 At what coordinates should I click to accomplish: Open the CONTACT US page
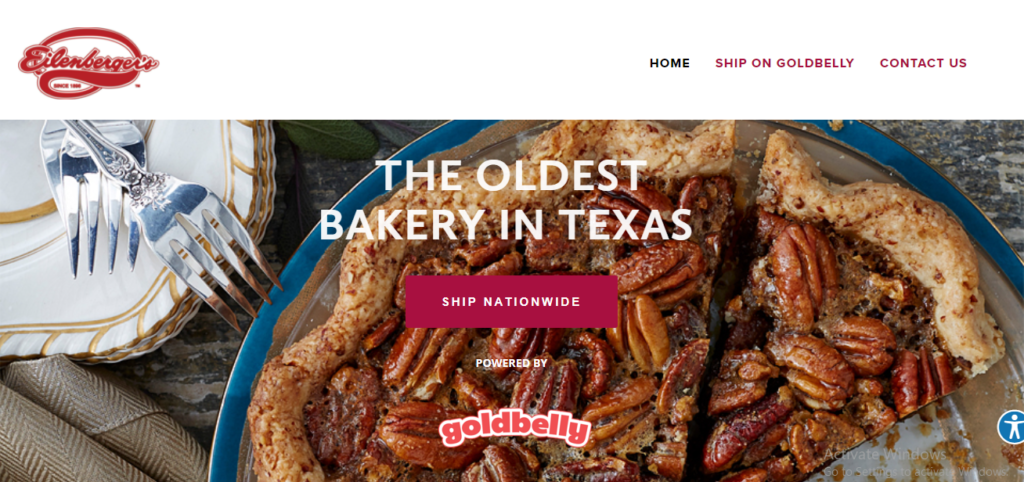pos(923,63)
